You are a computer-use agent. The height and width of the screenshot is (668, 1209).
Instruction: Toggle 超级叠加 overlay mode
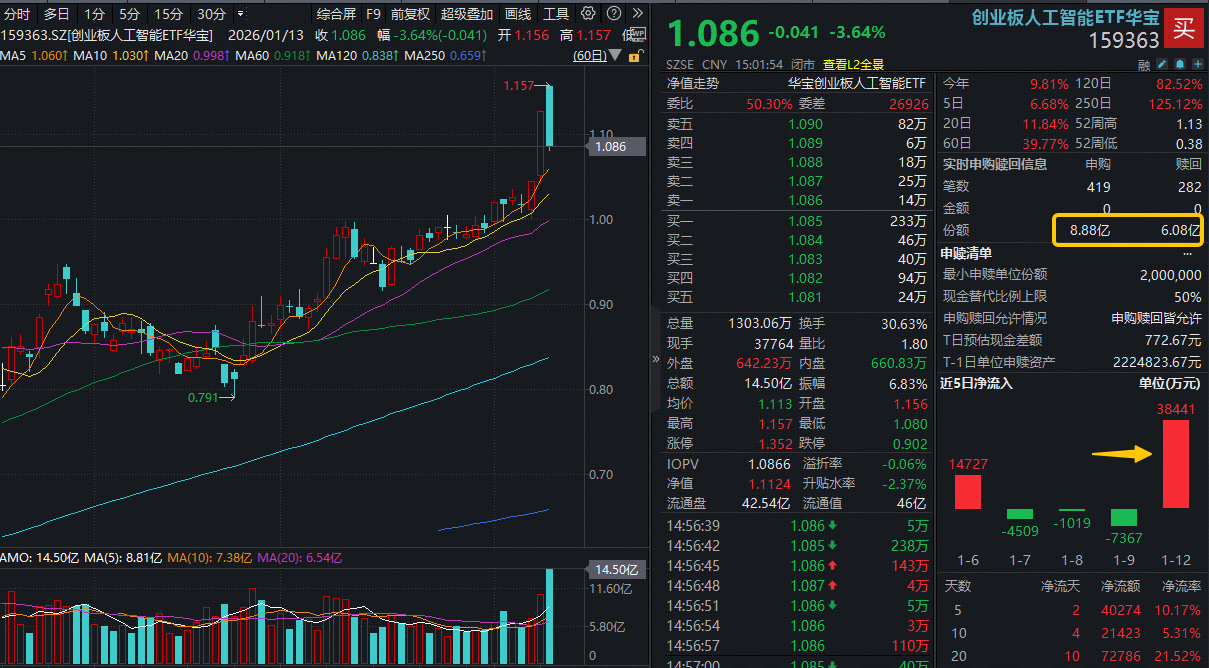point(468,13)
